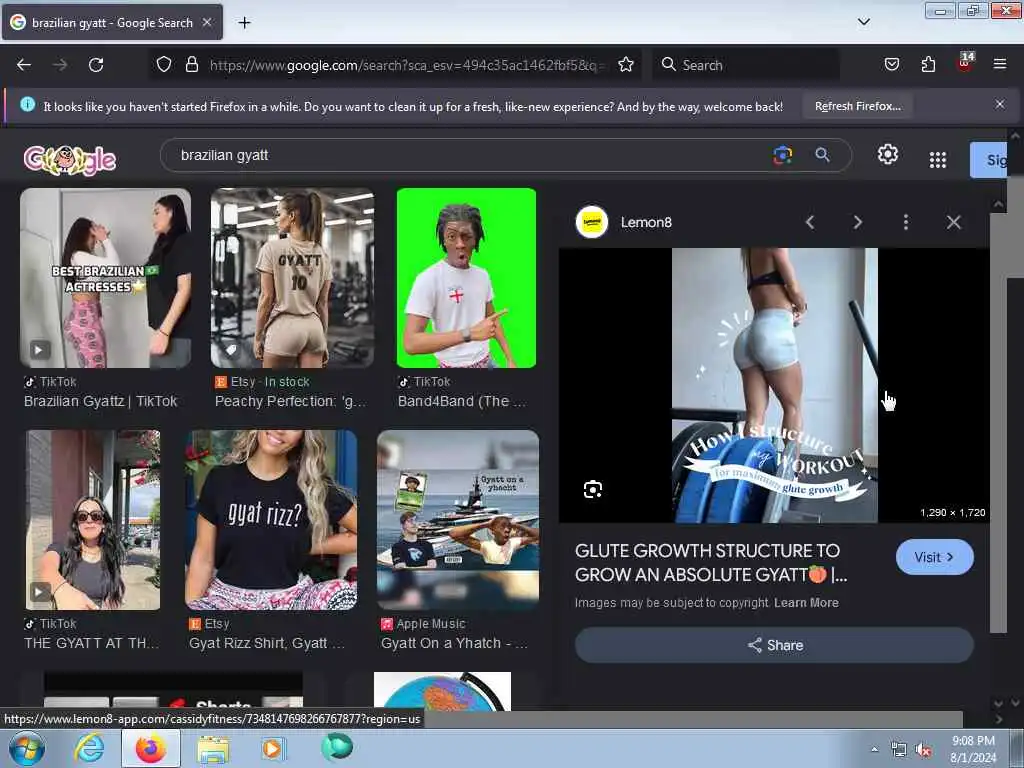The width and height of the screenshot is (1024, 768).
Task: Select the brazilian gyatt - Google Search tab
Action: (x=112, y=22)
